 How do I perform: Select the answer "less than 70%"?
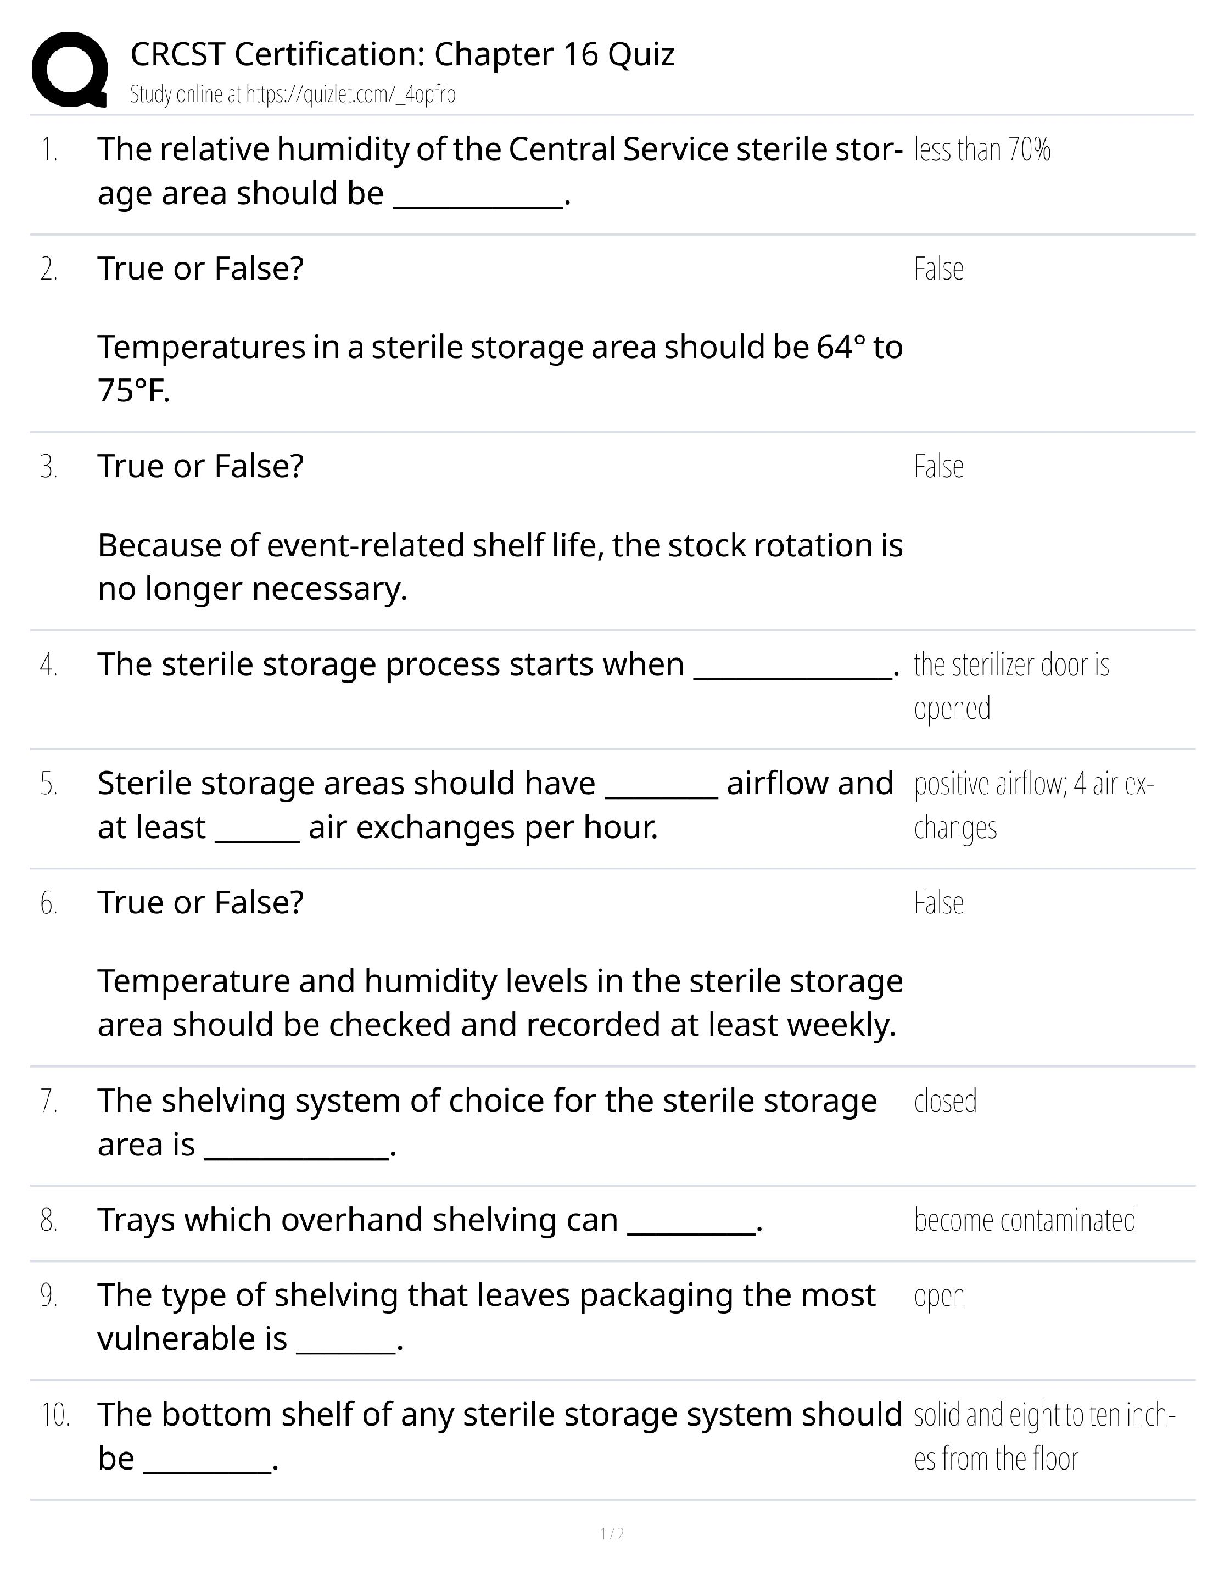(x=981, y=150)
